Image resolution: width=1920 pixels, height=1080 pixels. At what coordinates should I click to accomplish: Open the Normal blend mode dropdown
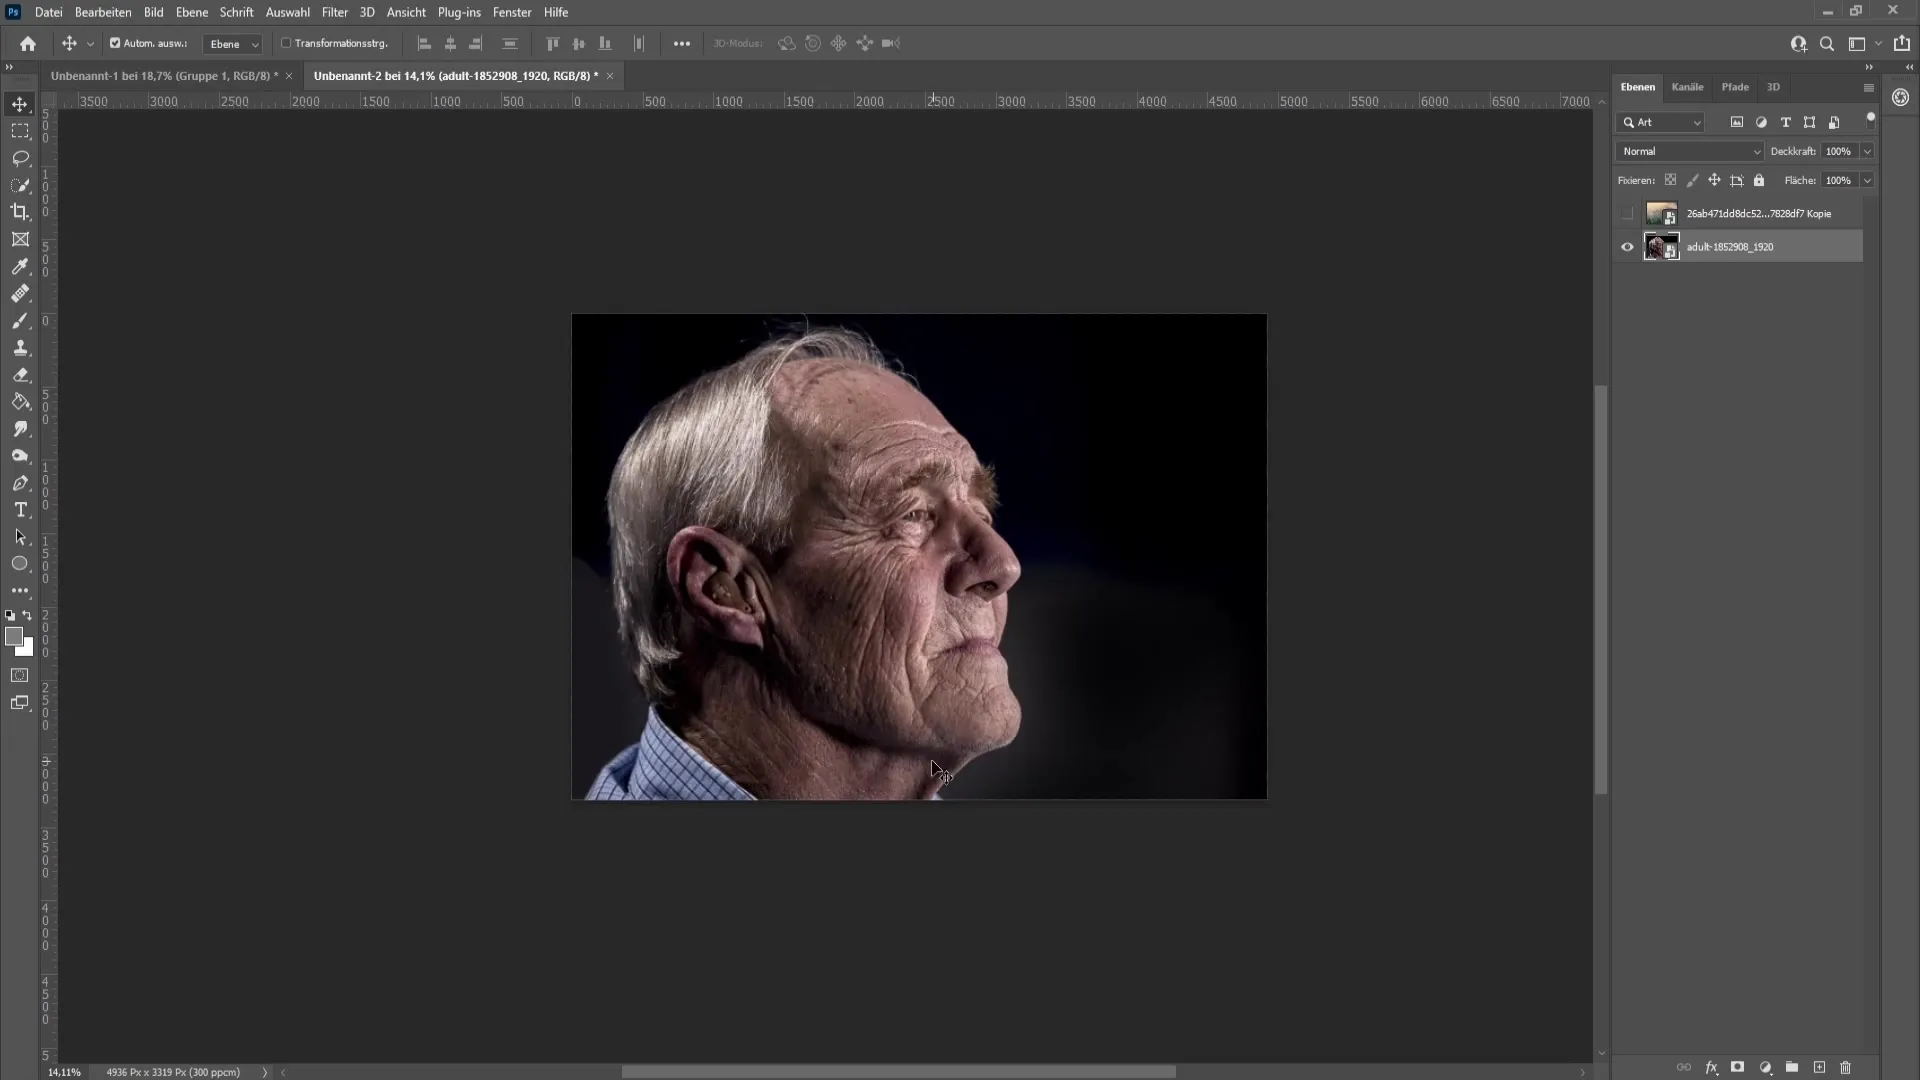pos(1690,151)
